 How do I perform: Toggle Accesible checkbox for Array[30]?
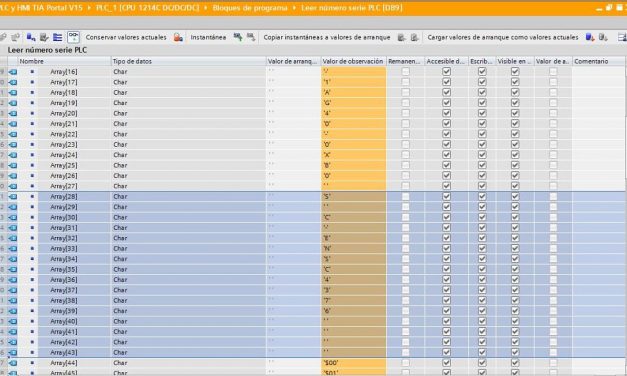446,217
